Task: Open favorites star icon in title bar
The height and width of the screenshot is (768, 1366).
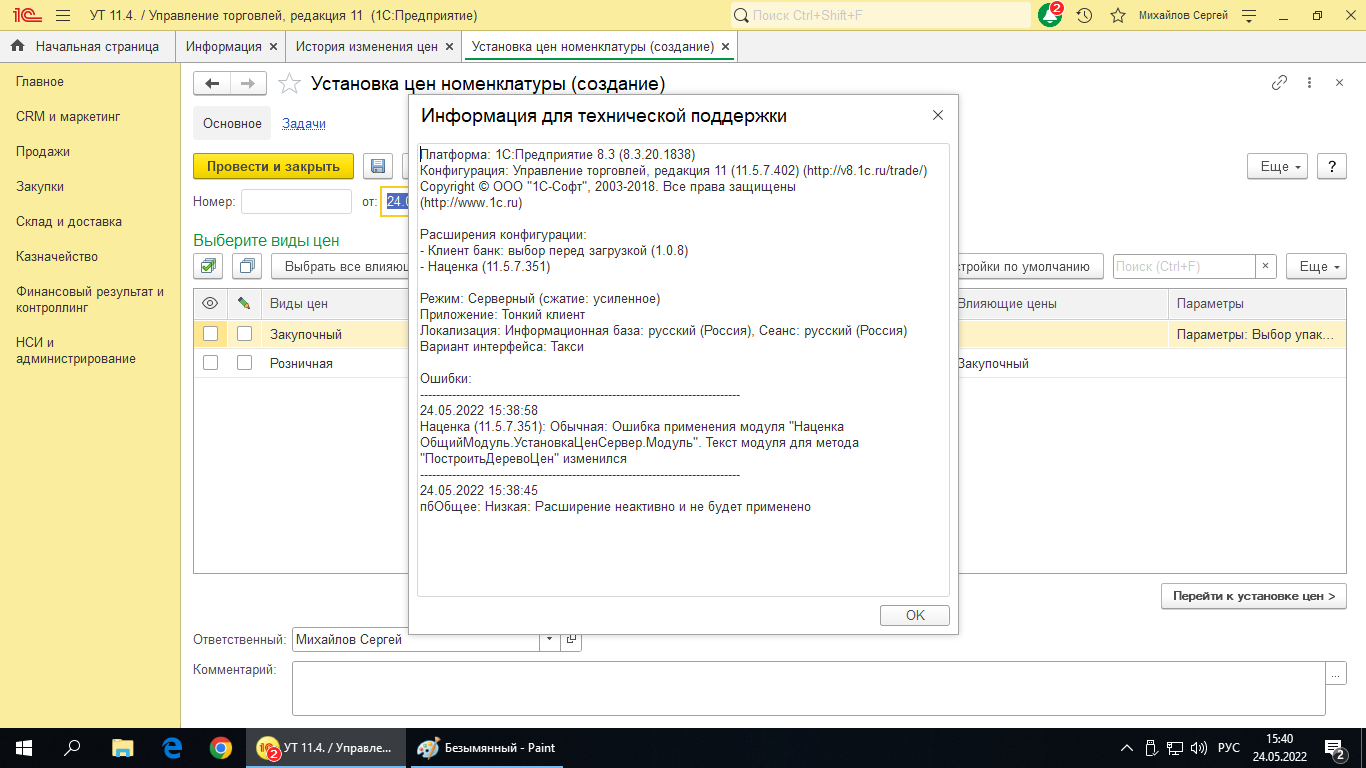Action: (x=1118, y=16)
